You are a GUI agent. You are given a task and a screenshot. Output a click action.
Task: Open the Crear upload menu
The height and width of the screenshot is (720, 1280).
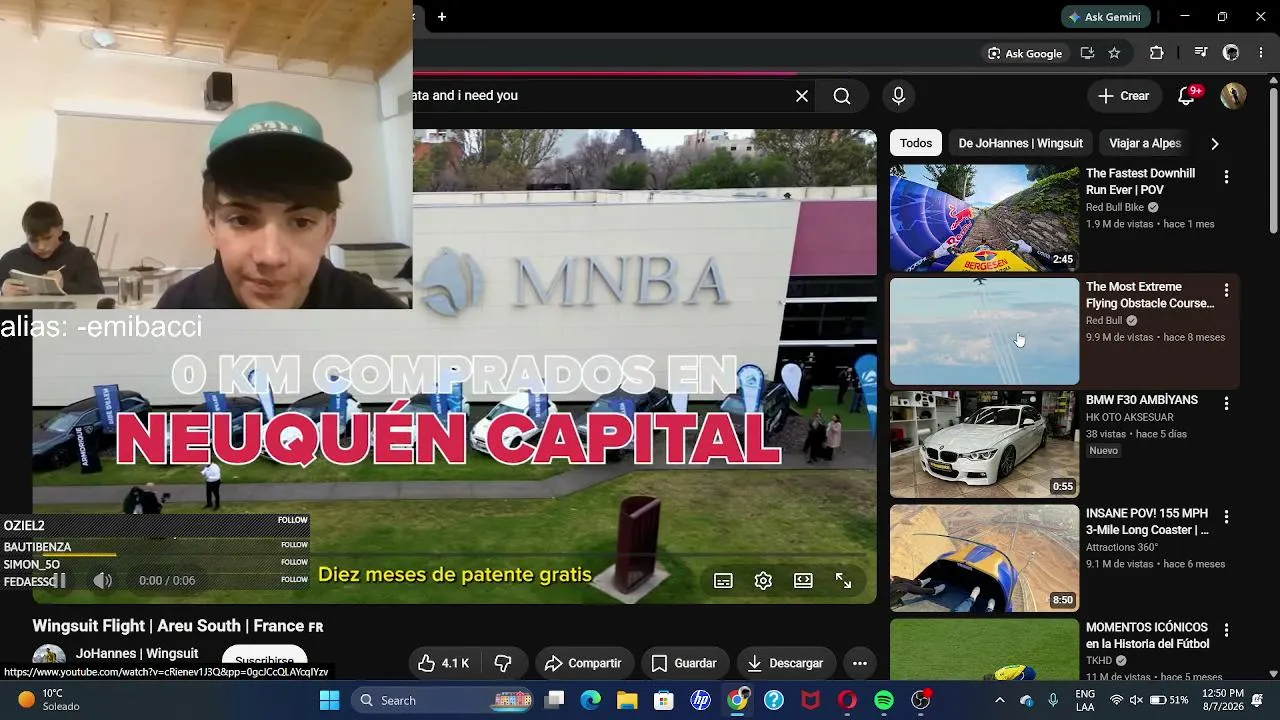pyautogui.click(x=1124, y=96)
